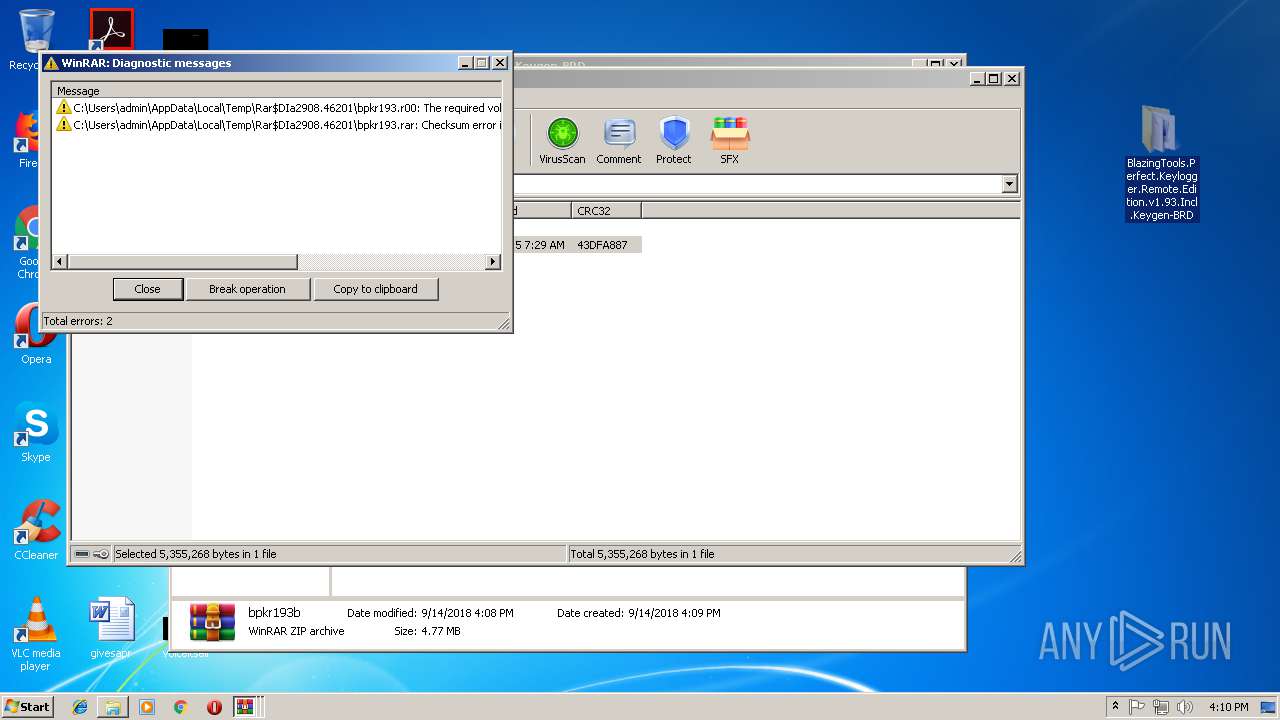
Task: Open the CCleaner desktop shortcut
Action: (36, 530)
